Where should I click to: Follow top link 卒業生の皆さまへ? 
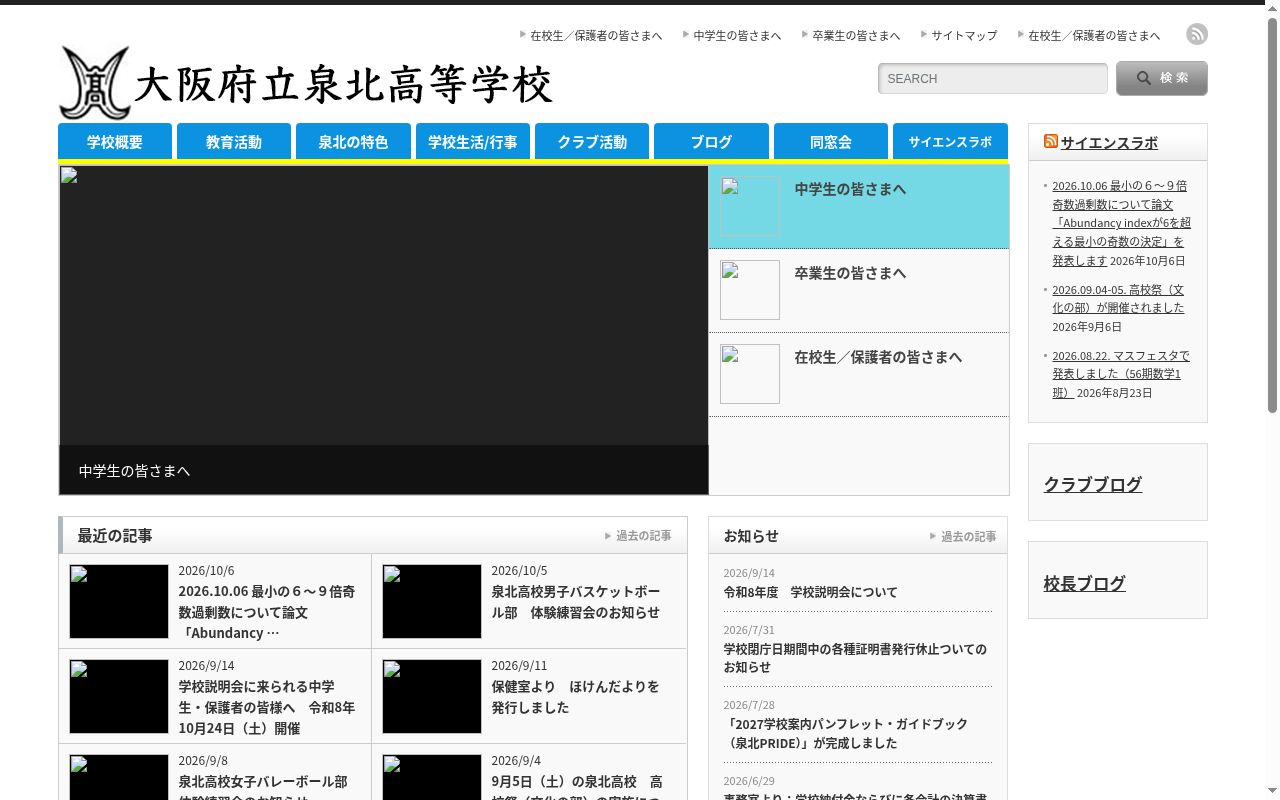coord(856,35)
